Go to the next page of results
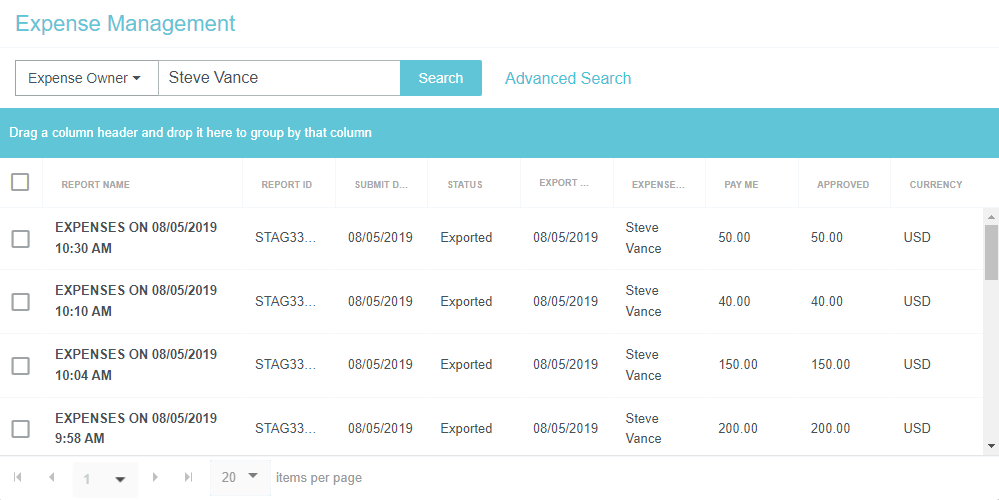 [x=155, y=478]
